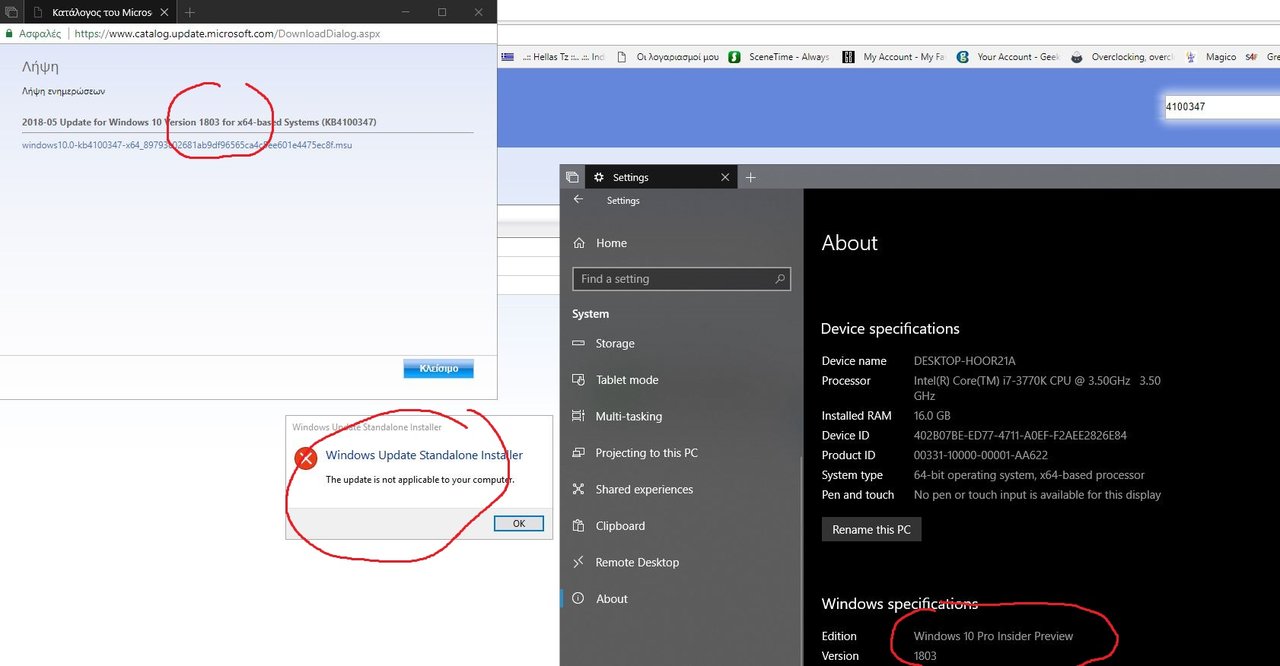Click the 2018-05 Update KB4100347 title text

(x=199, y=122)
